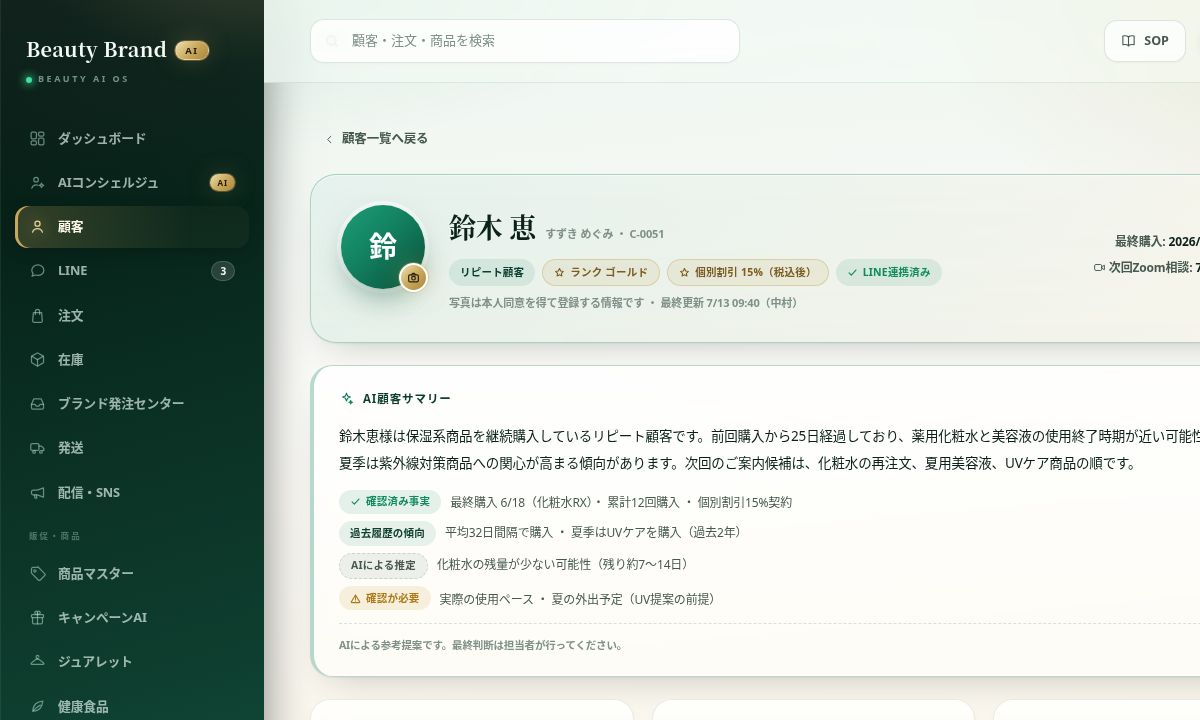The width and height of the screenshot is (1200, 720).
Task: Open ダッシュボード in the sidebar
Action: coord(132,139)
